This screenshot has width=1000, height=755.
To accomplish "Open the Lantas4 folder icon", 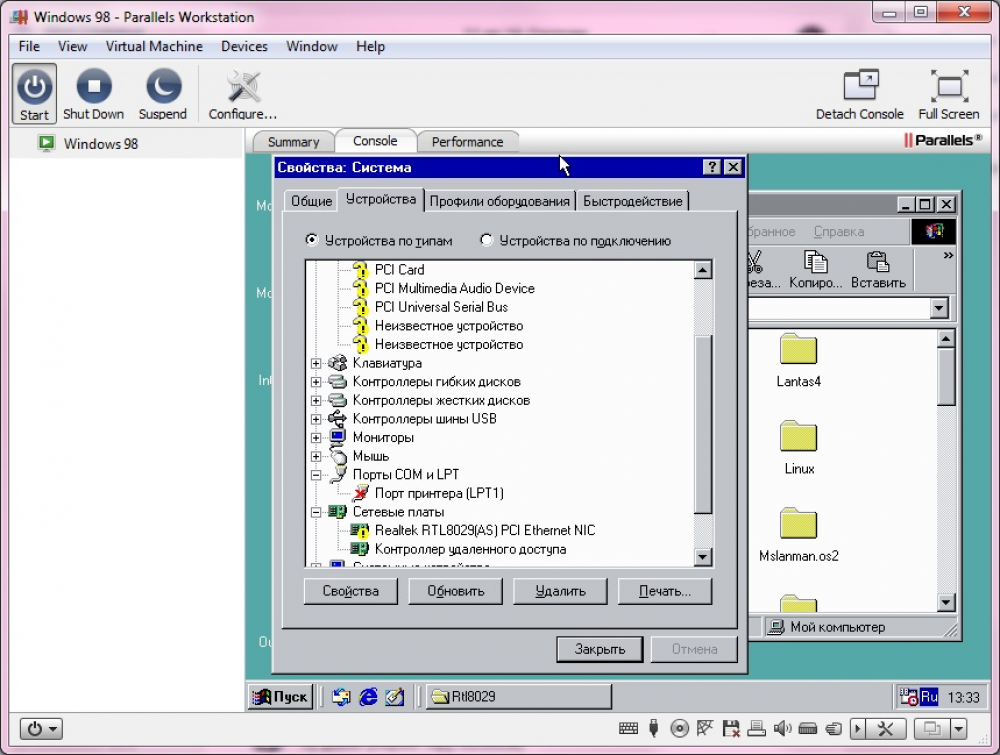I will (x=798, y=349).
